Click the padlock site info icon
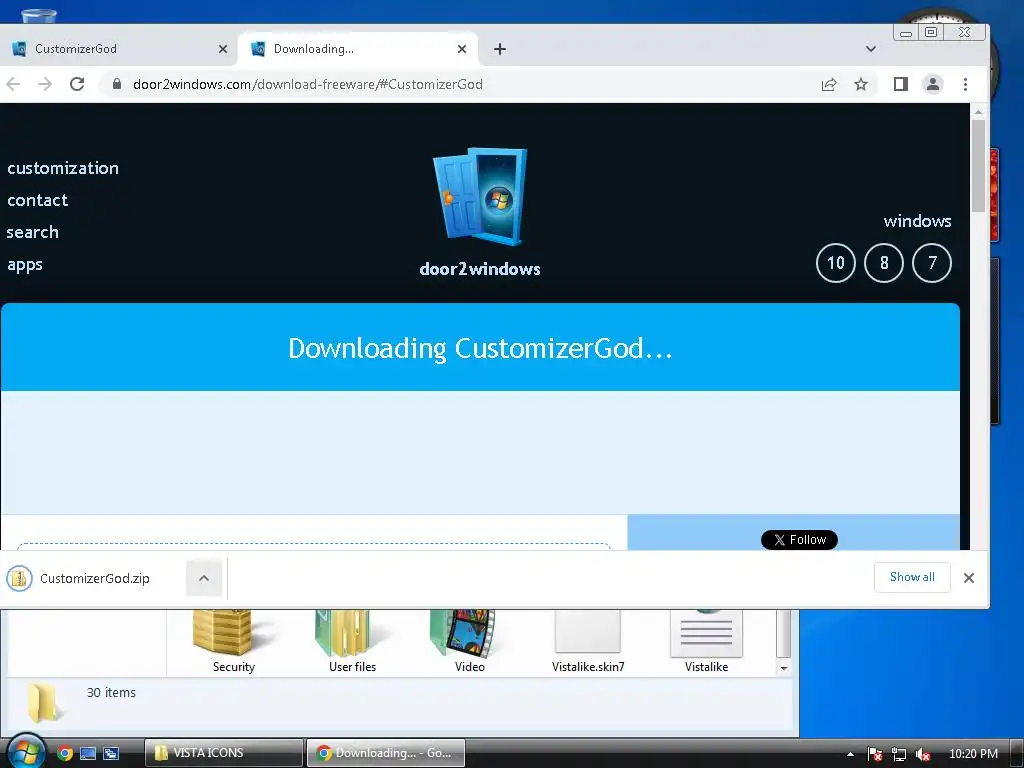The width and height of the screenshot is (1024, 768). [x=117, y=84]
